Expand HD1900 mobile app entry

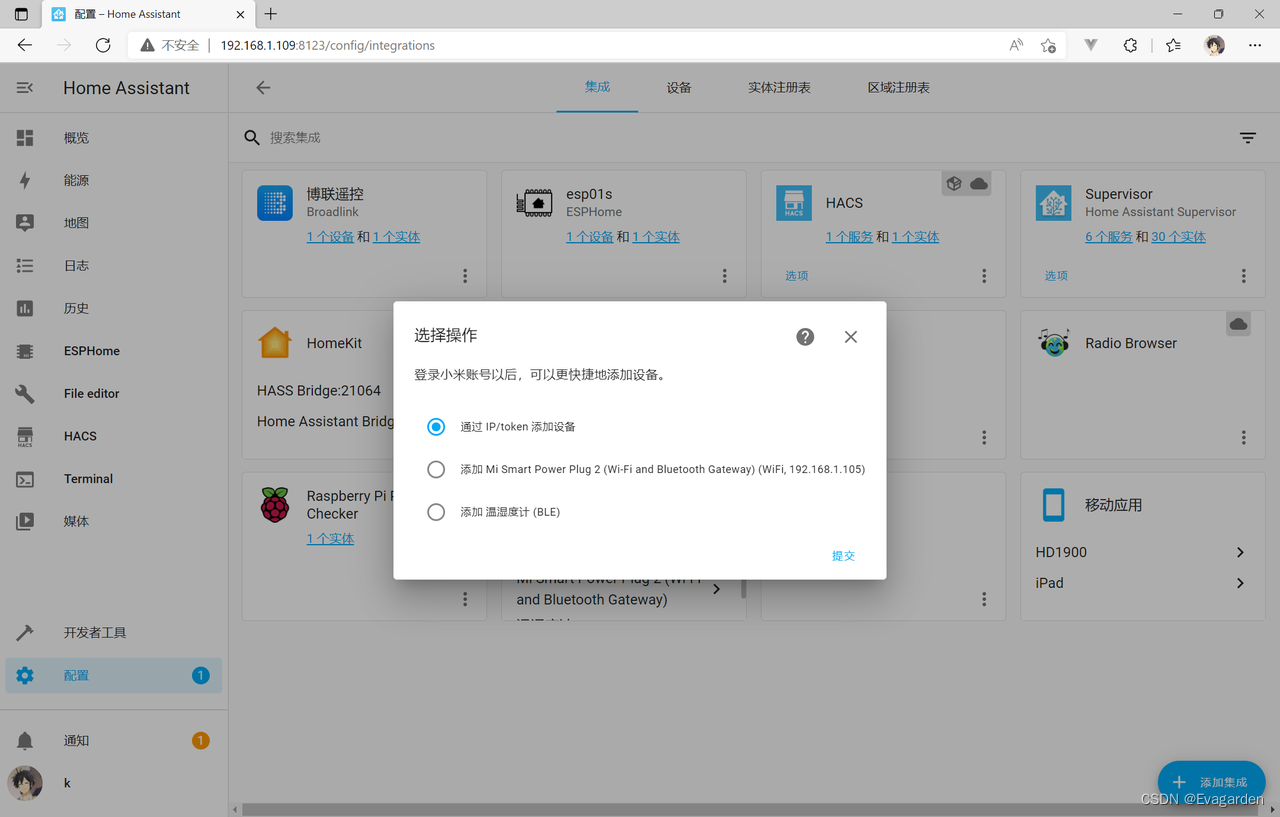point(1240,552)
